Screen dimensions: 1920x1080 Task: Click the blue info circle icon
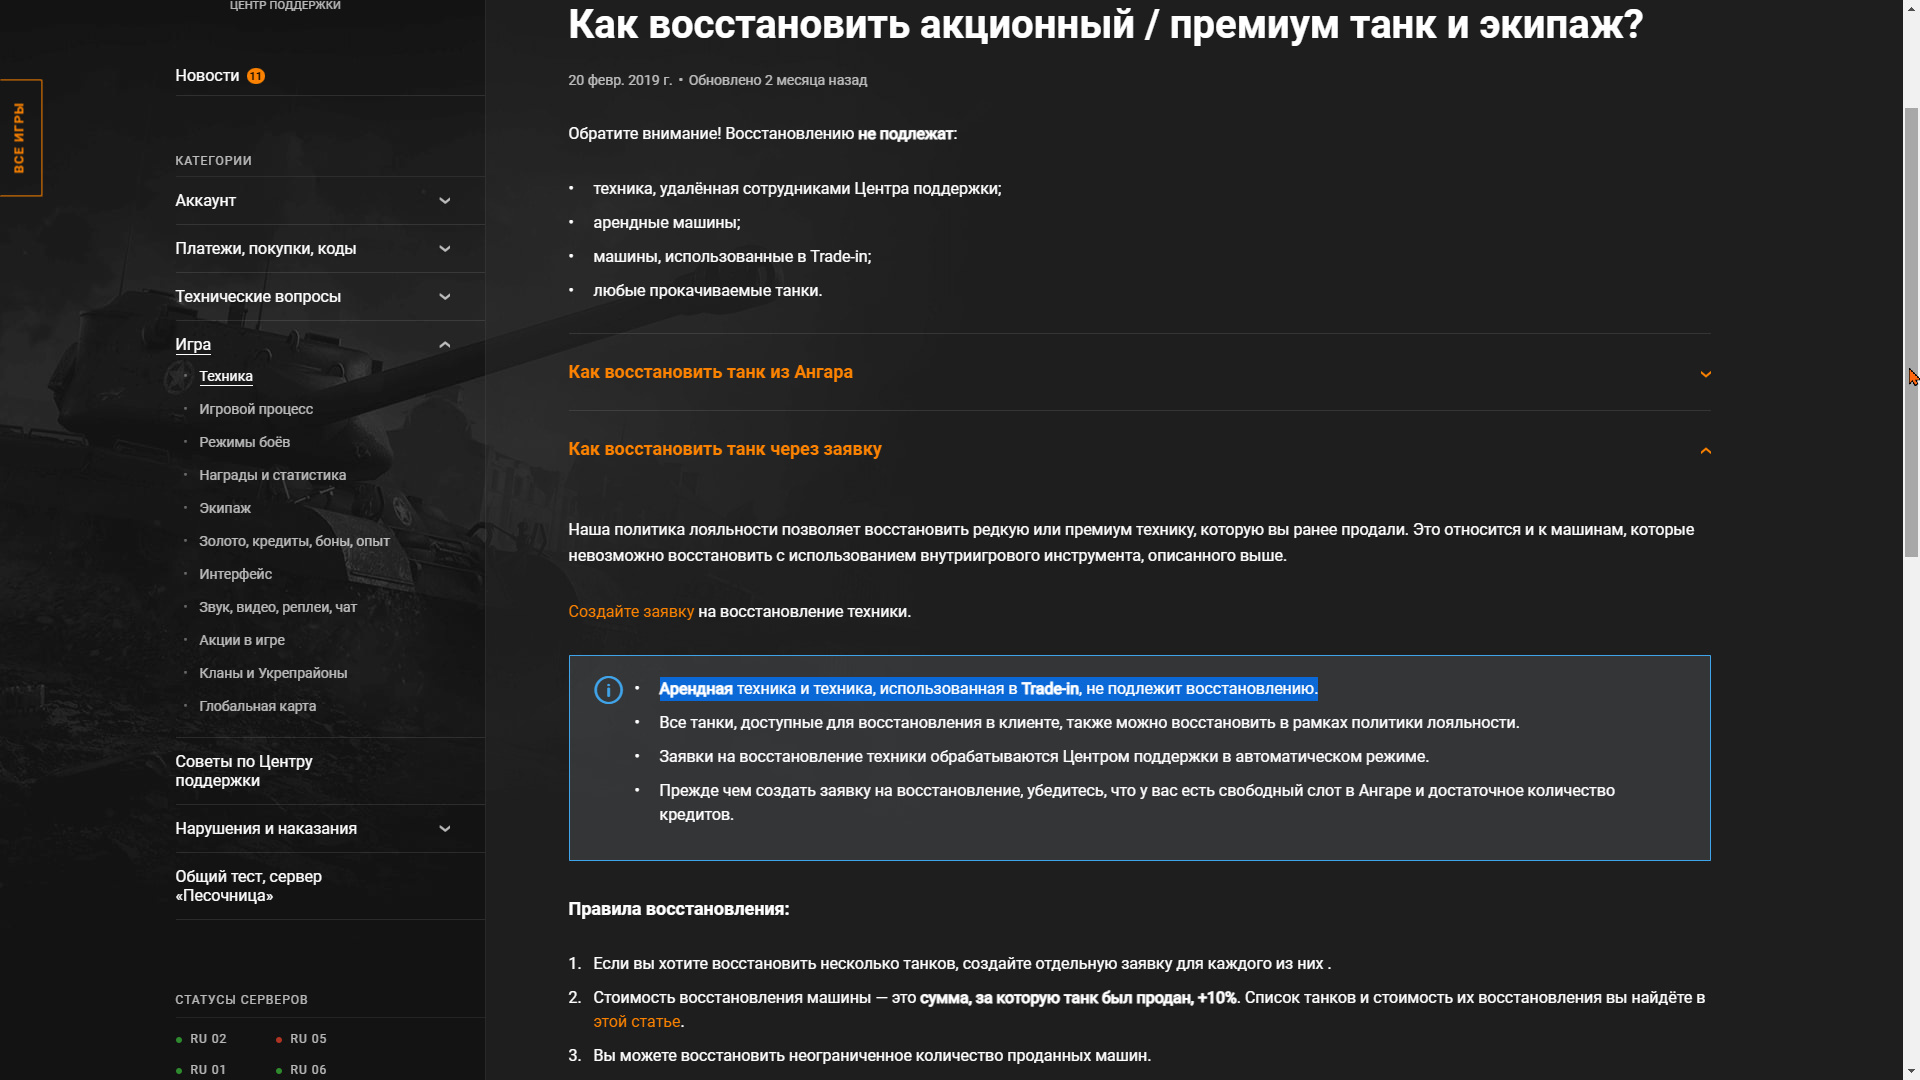(x=608, y=690)
